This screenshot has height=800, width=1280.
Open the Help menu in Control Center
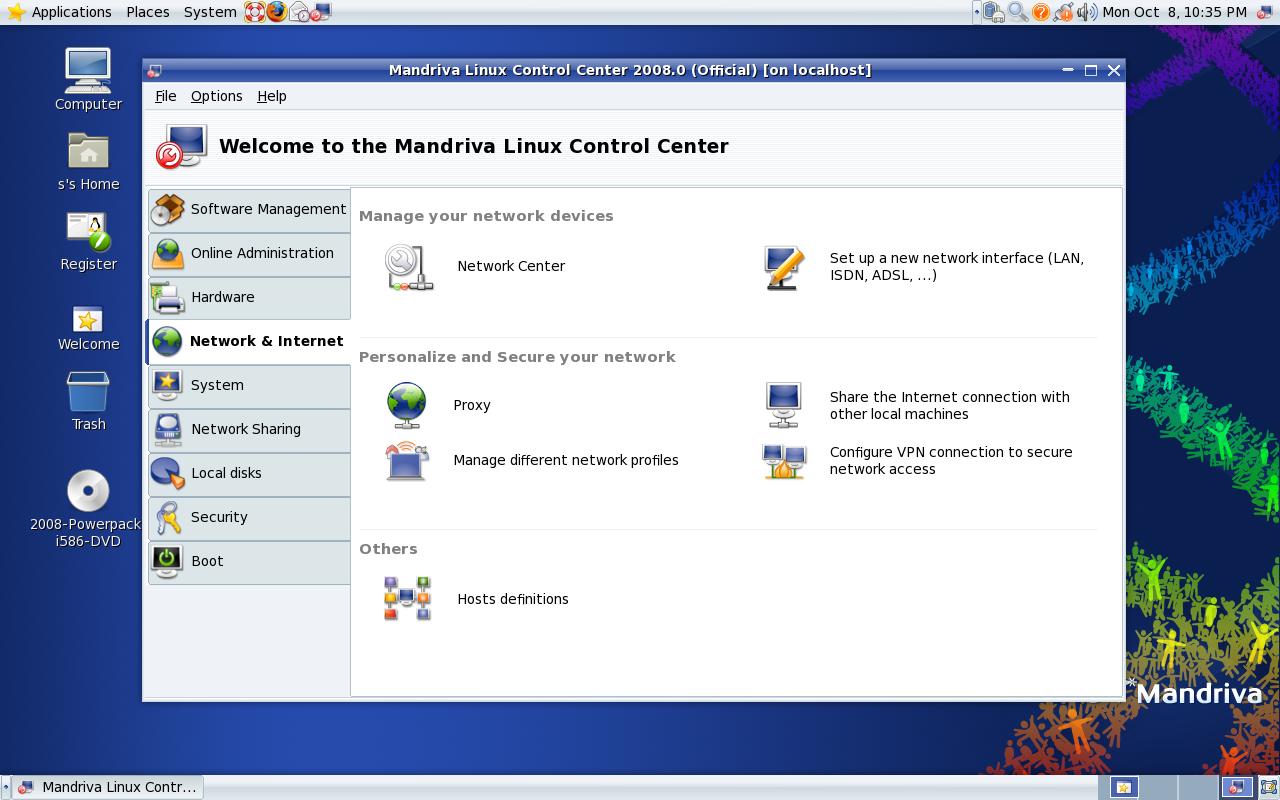click(x=272, y=96)
